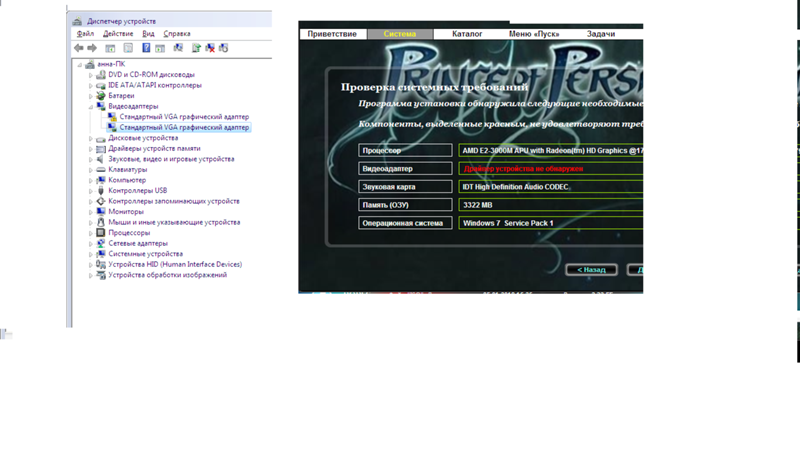Click the Windows 7 Service Pack 1 value

coord(508,223)
